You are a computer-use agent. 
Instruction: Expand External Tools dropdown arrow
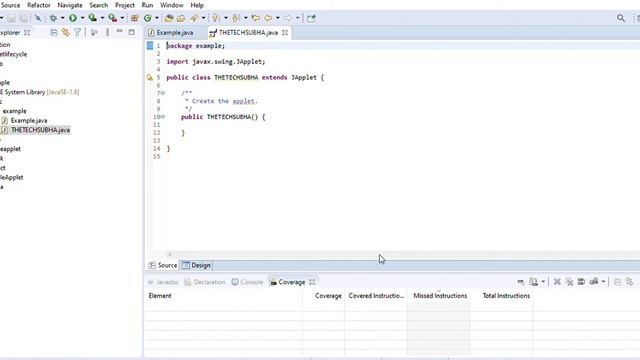(122, 18)
